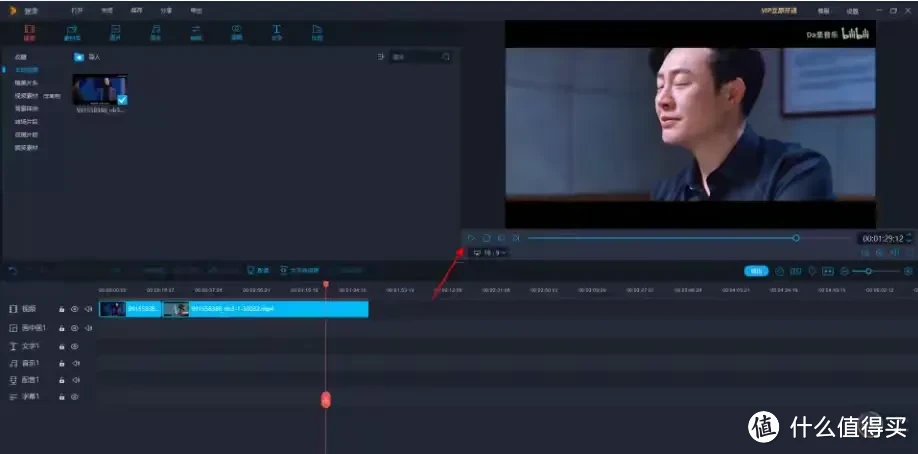918x454 pixels.
Task: Lock the 配音1 voice-over track
Action: 61,380
